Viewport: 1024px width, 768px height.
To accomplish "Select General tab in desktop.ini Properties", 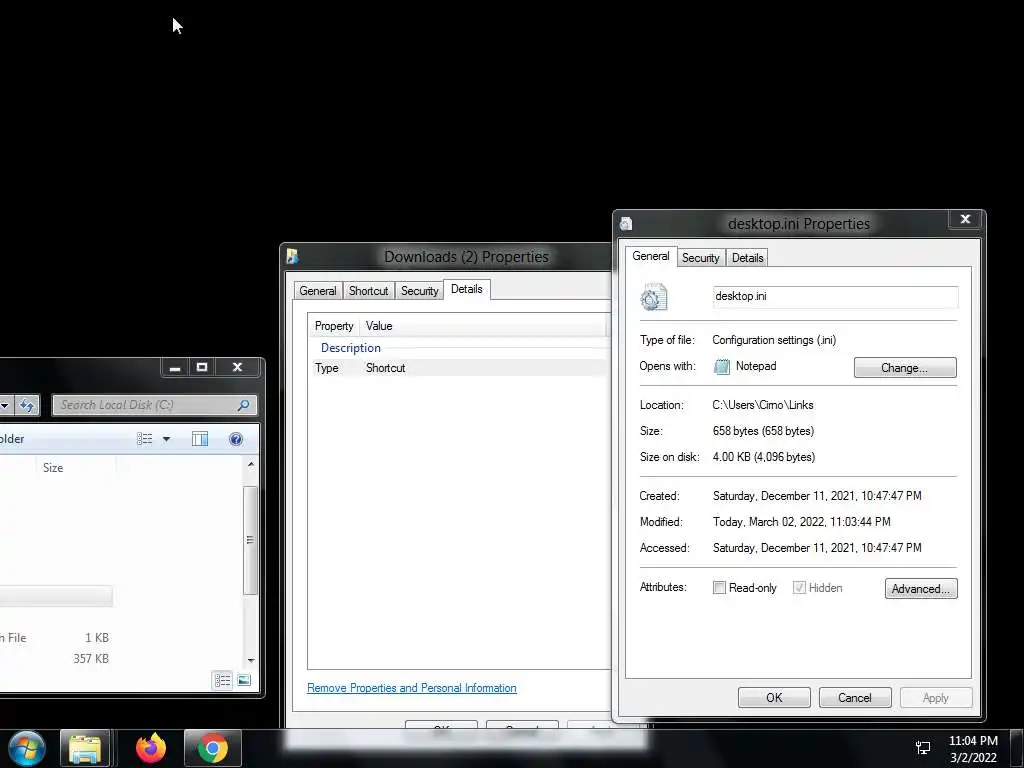I will point(650,256).
